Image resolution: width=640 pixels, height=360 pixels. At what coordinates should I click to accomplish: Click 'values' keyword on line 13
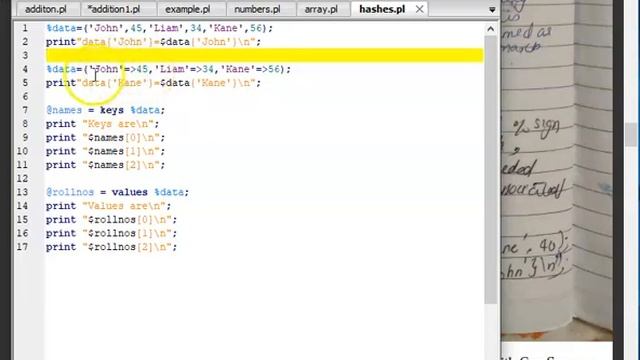point(130,192)
